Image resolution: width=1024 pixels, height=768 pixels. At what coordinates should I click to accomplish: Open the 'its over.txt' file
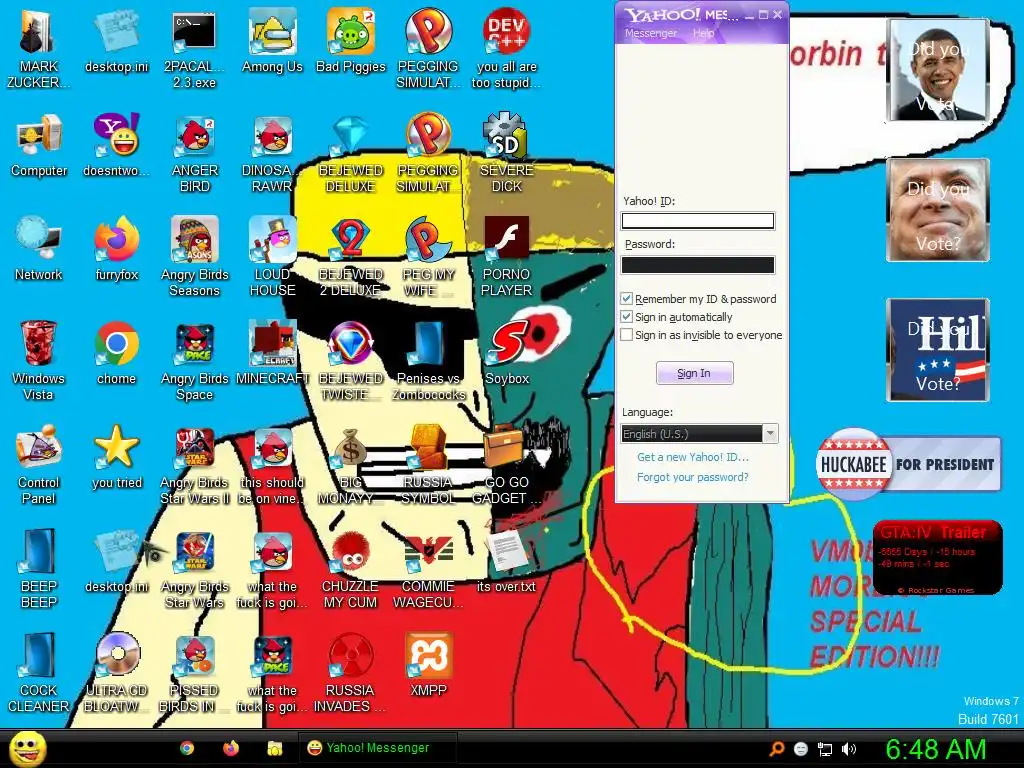(507, 562)
